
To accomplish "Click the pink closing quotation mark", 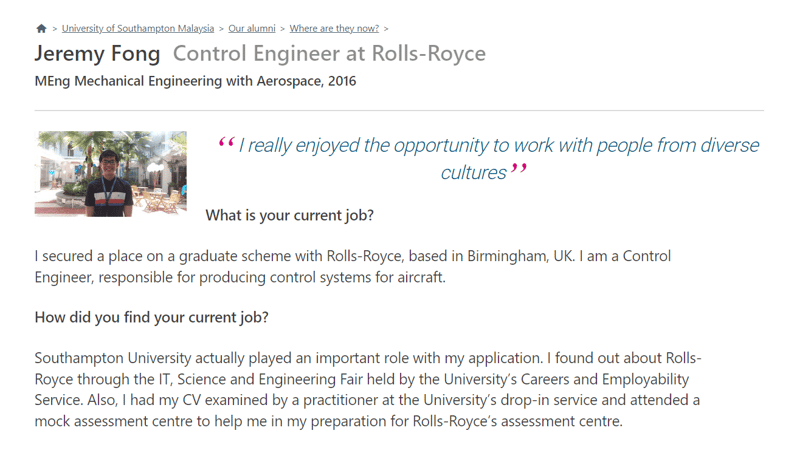I will 518,169.
